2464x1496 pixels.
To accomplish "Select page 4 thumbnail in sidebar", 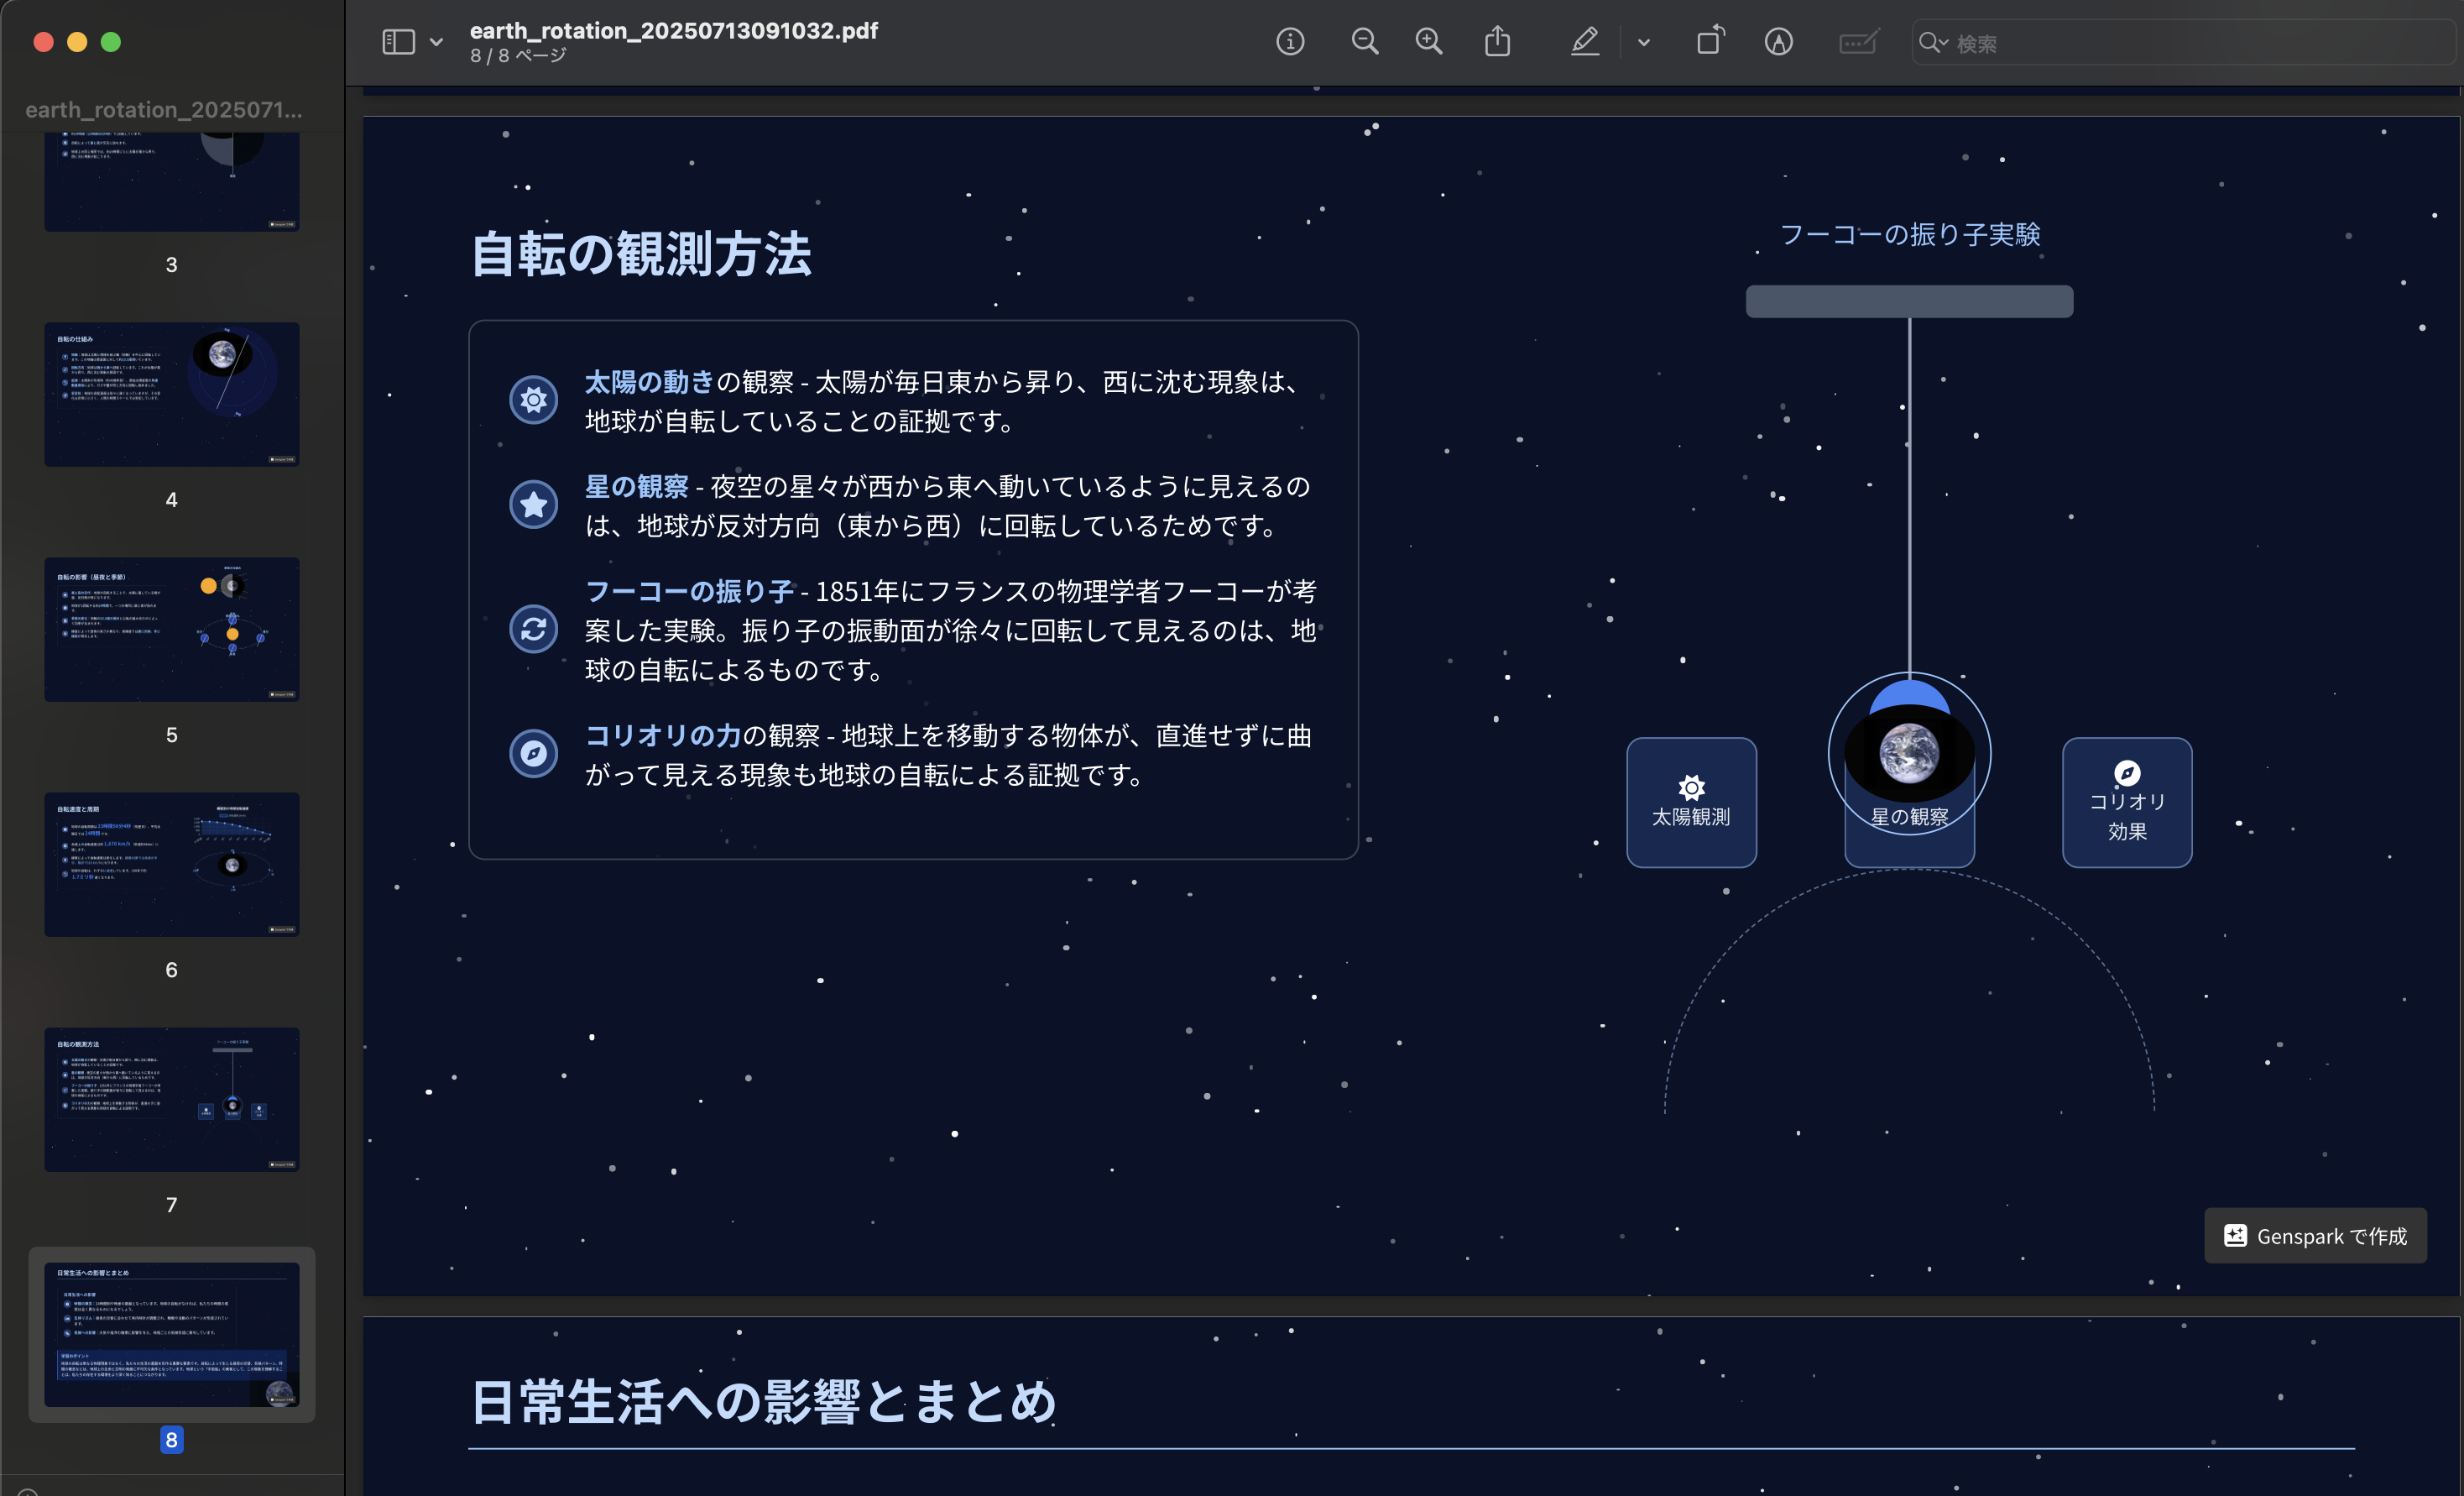I will tap(172, 394).
